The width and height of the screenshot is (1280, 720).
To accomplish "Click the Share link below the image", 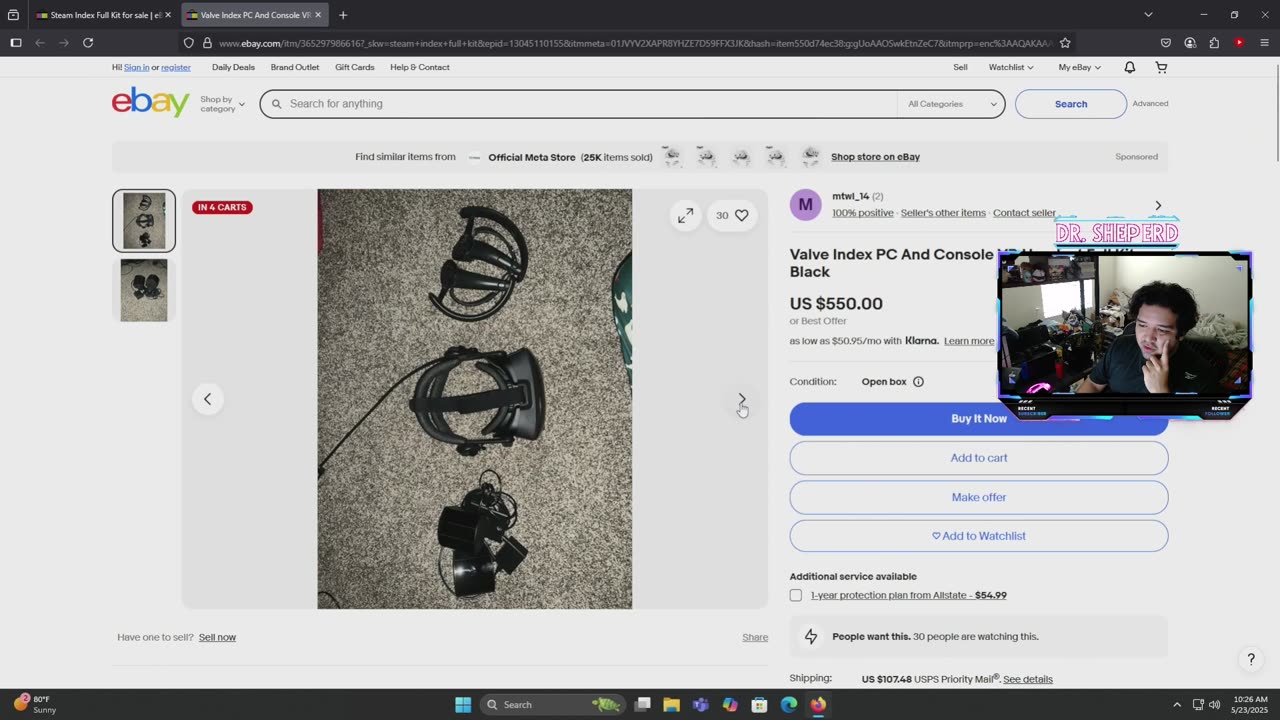I will pyautogui.click(x=755, y=637).
